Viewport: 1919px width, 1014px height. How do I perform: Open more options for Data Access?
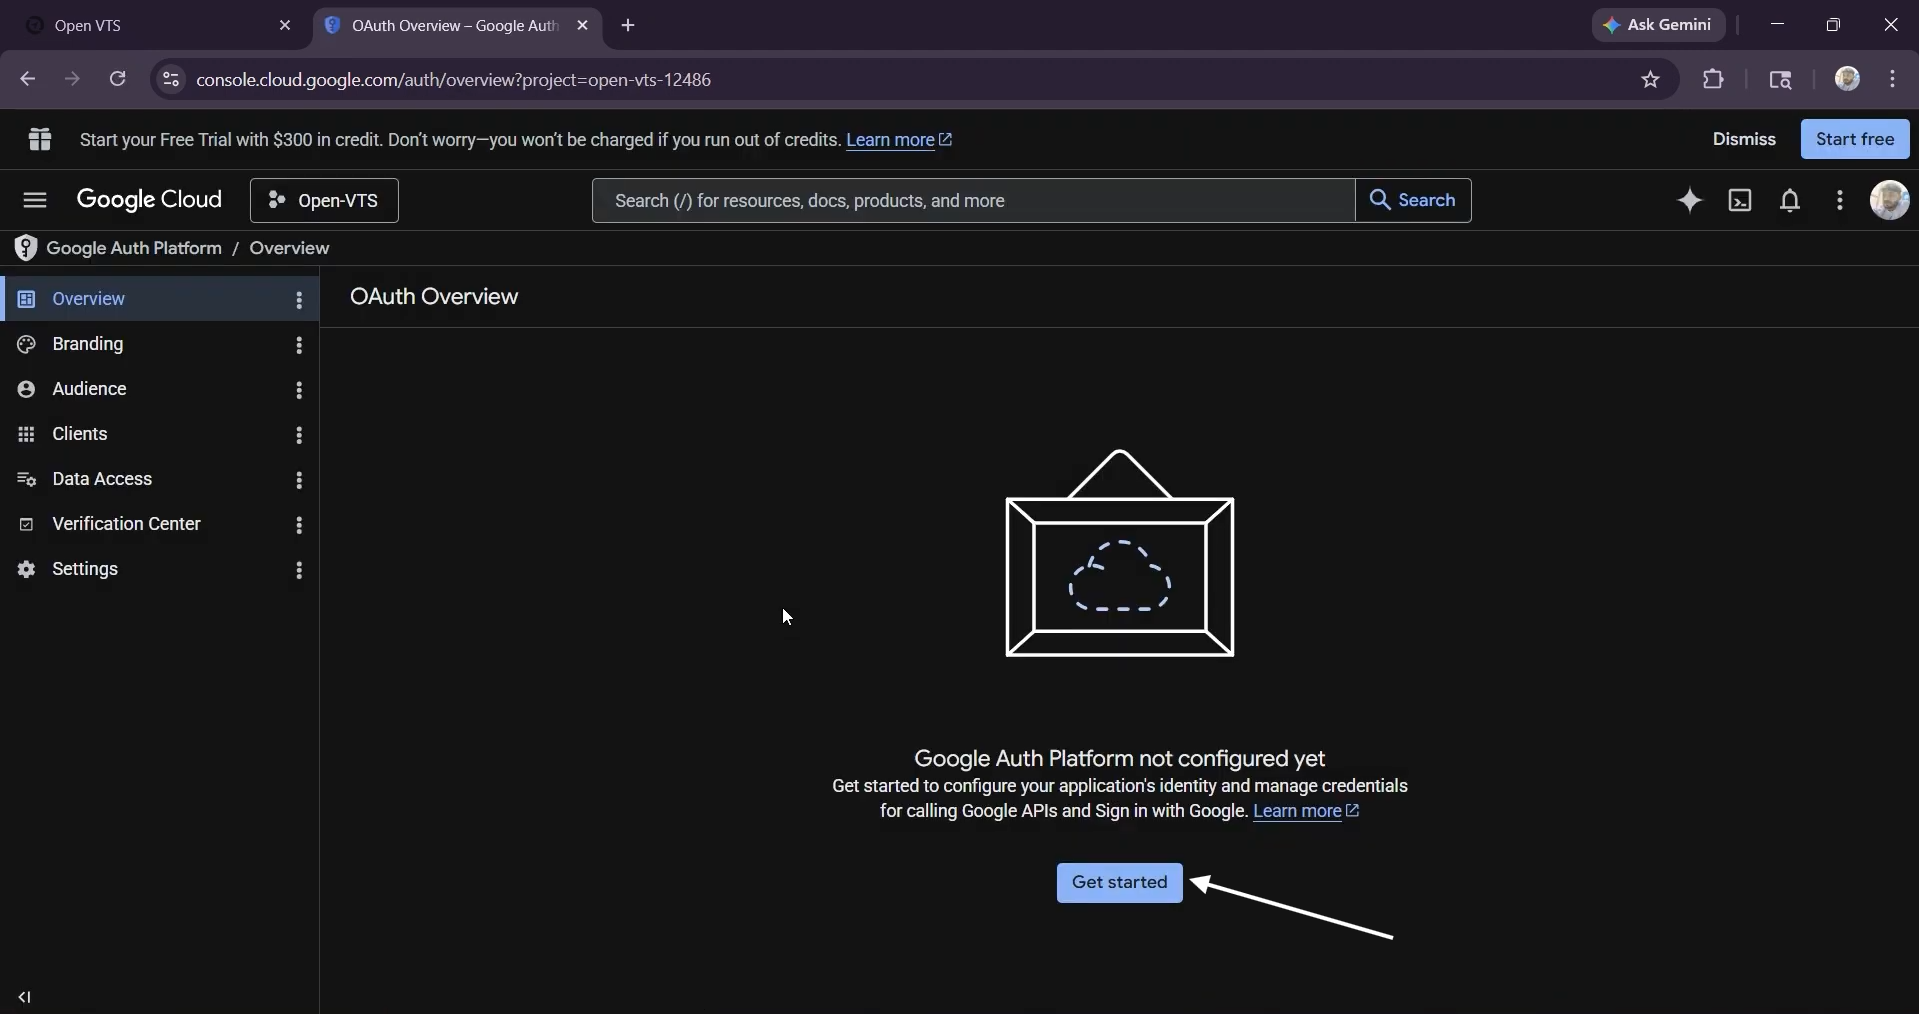[299, 480]
